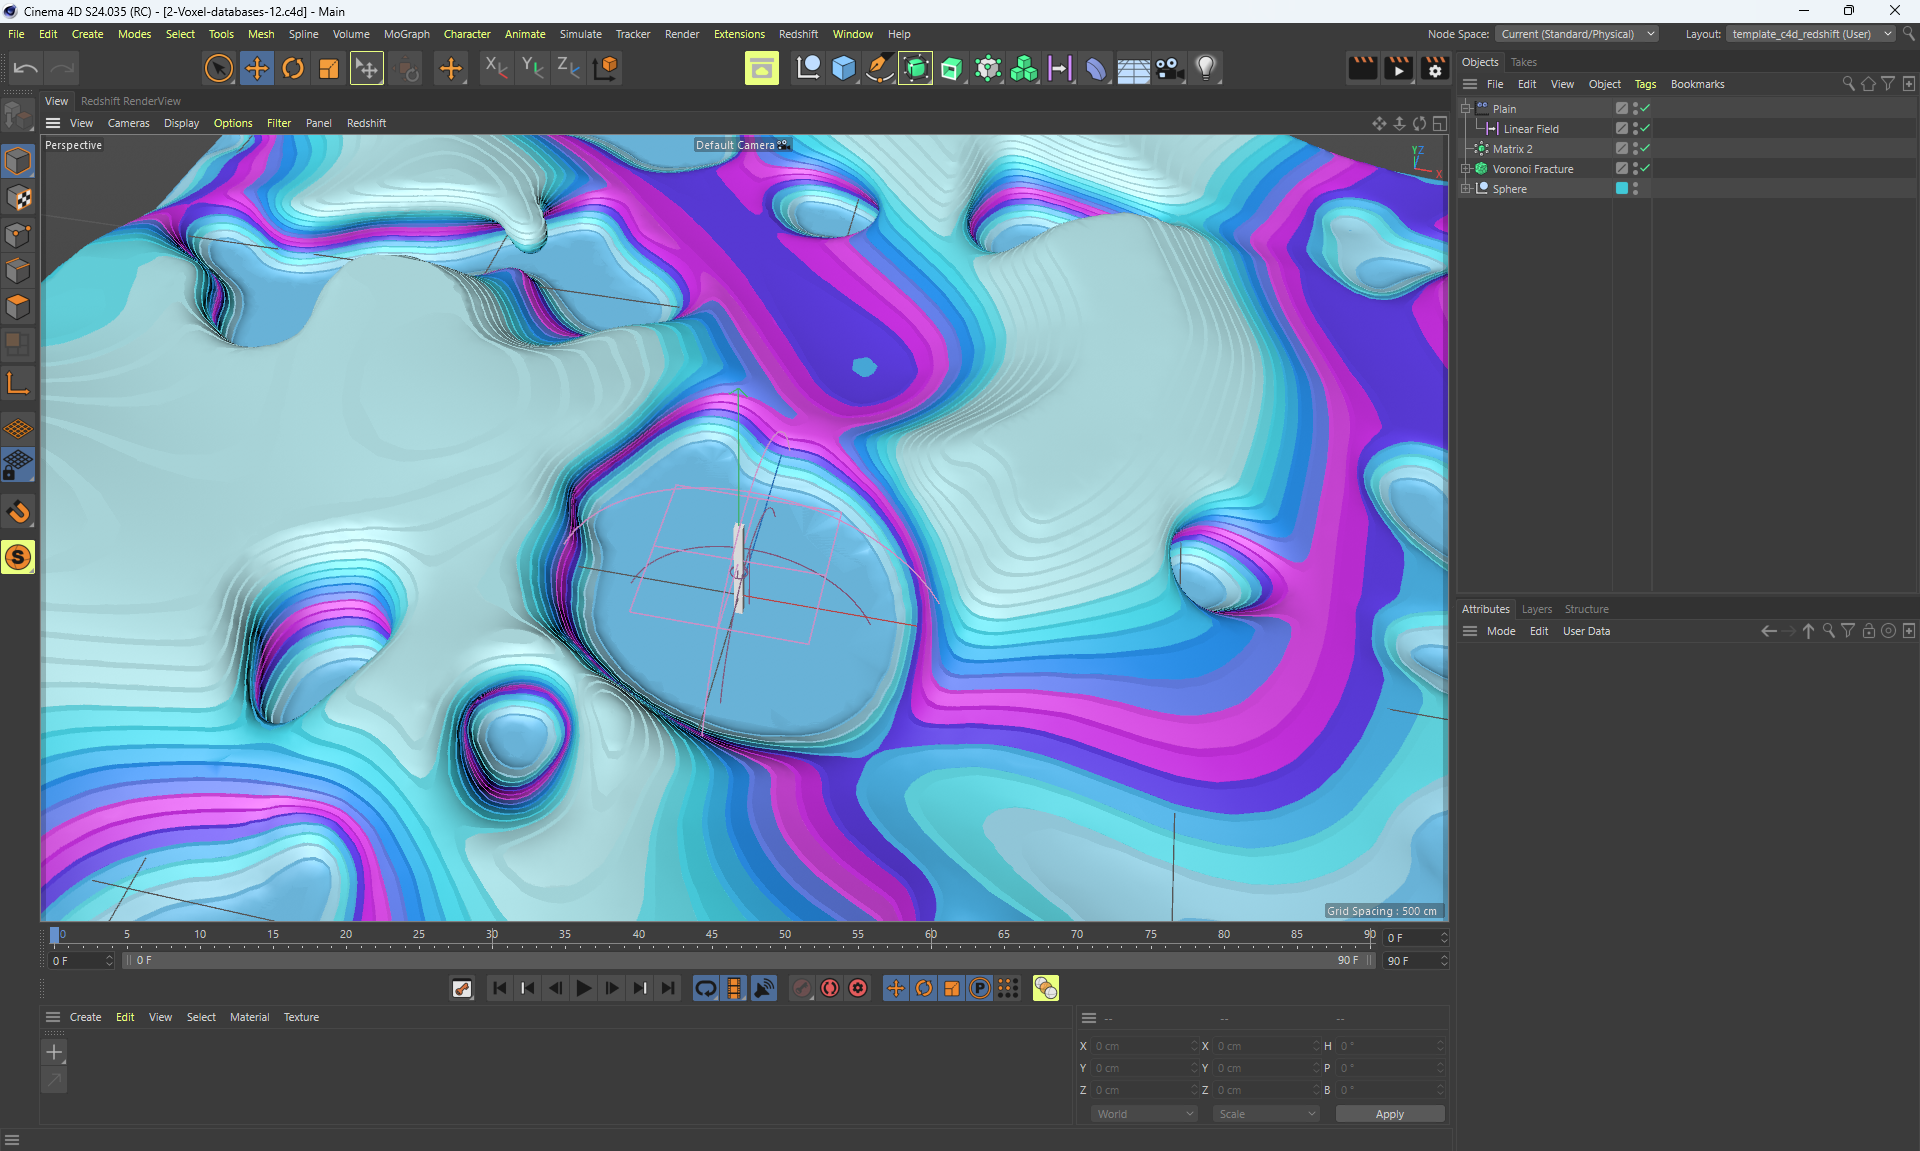Click the Camera object icon
The width and height of the screenshot is (1920, 1151).
(1169, 68)
